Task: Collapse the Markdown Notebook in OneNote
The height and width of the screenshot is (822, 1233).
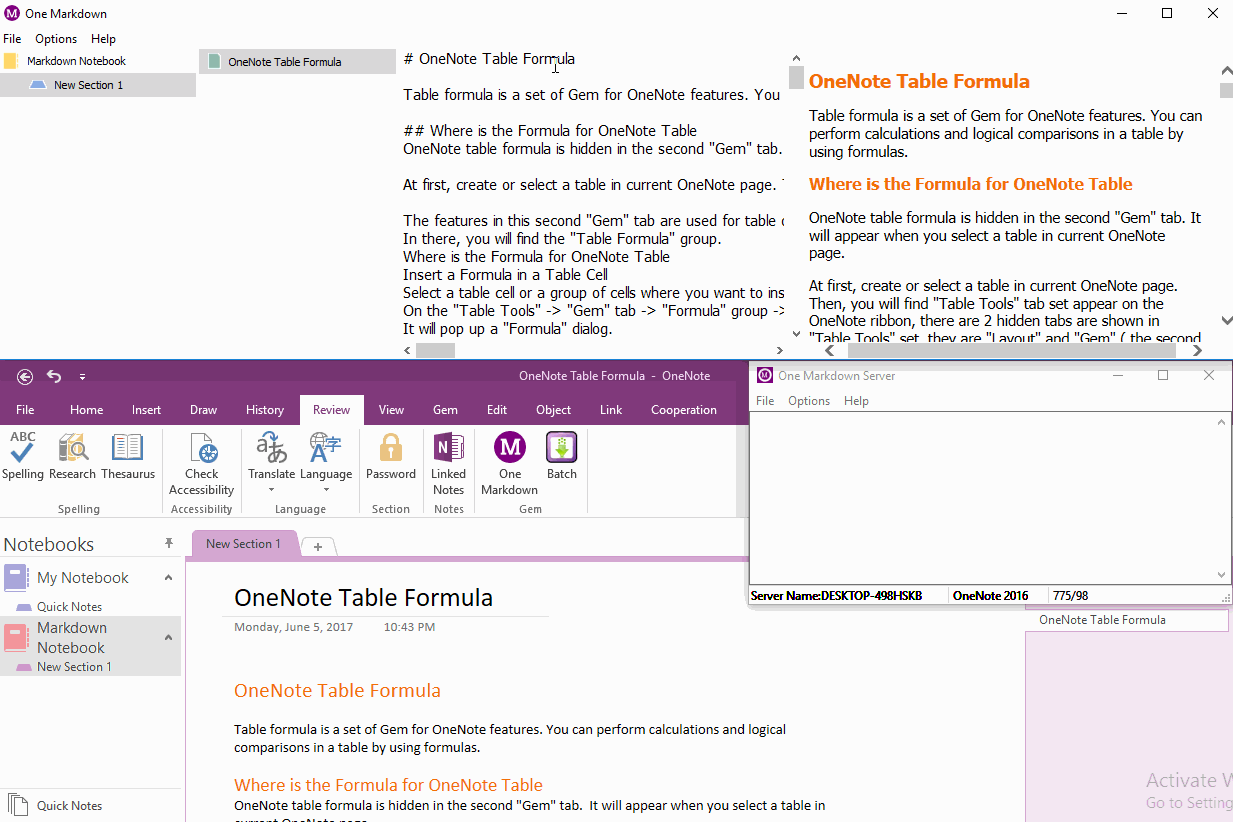Action: tap(168, 637)
